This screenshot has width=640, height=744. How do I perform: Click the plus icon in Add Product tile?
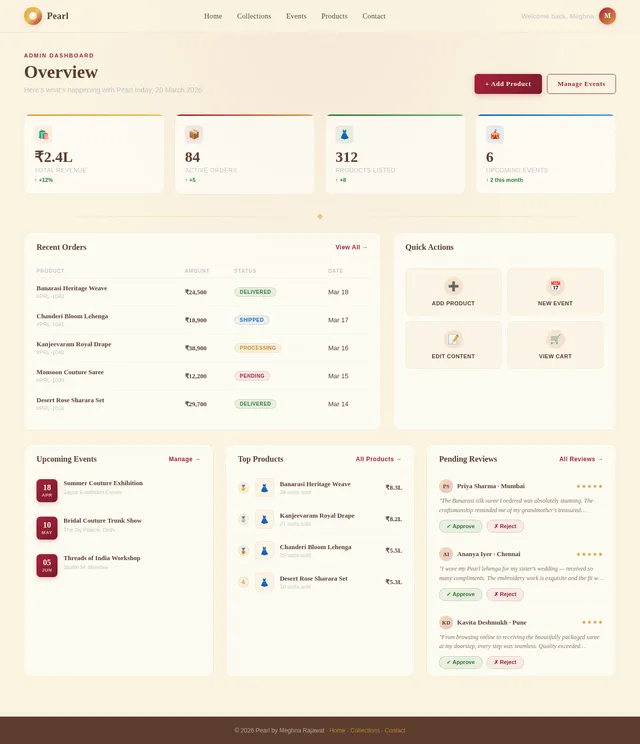coord(453,286)
